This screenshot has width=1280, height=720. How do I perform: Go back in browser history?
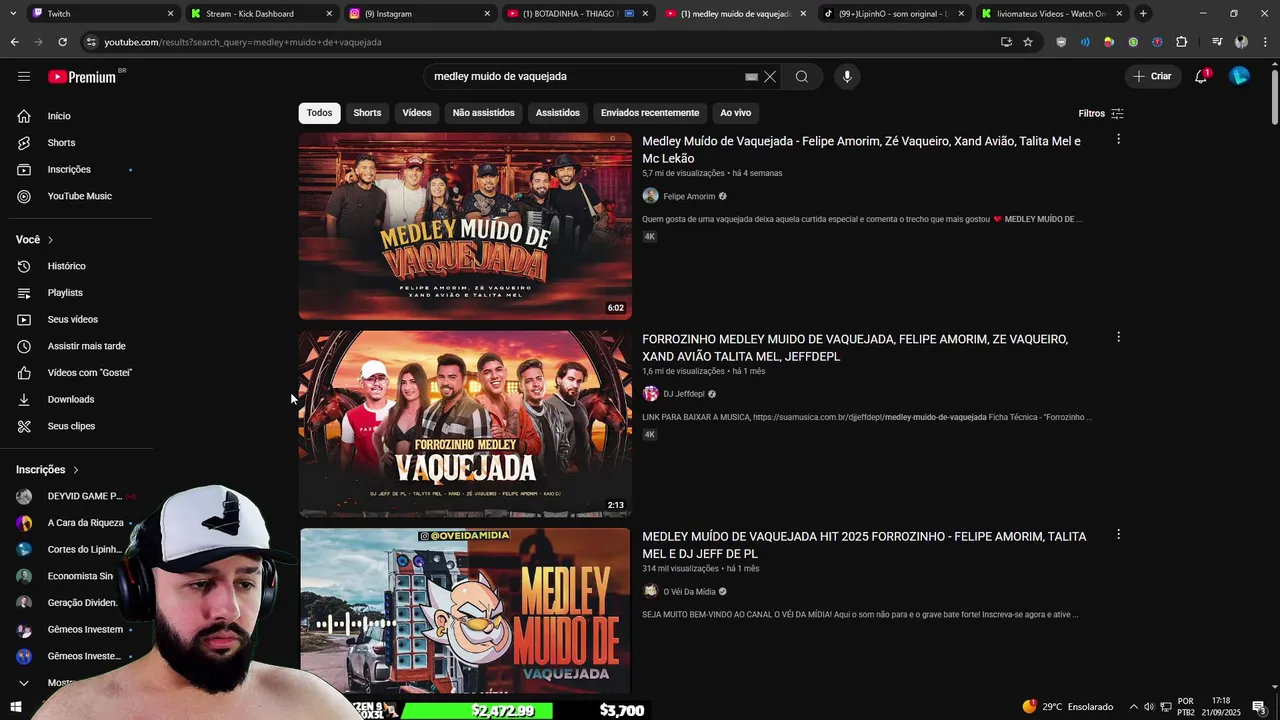pos(14,42)
